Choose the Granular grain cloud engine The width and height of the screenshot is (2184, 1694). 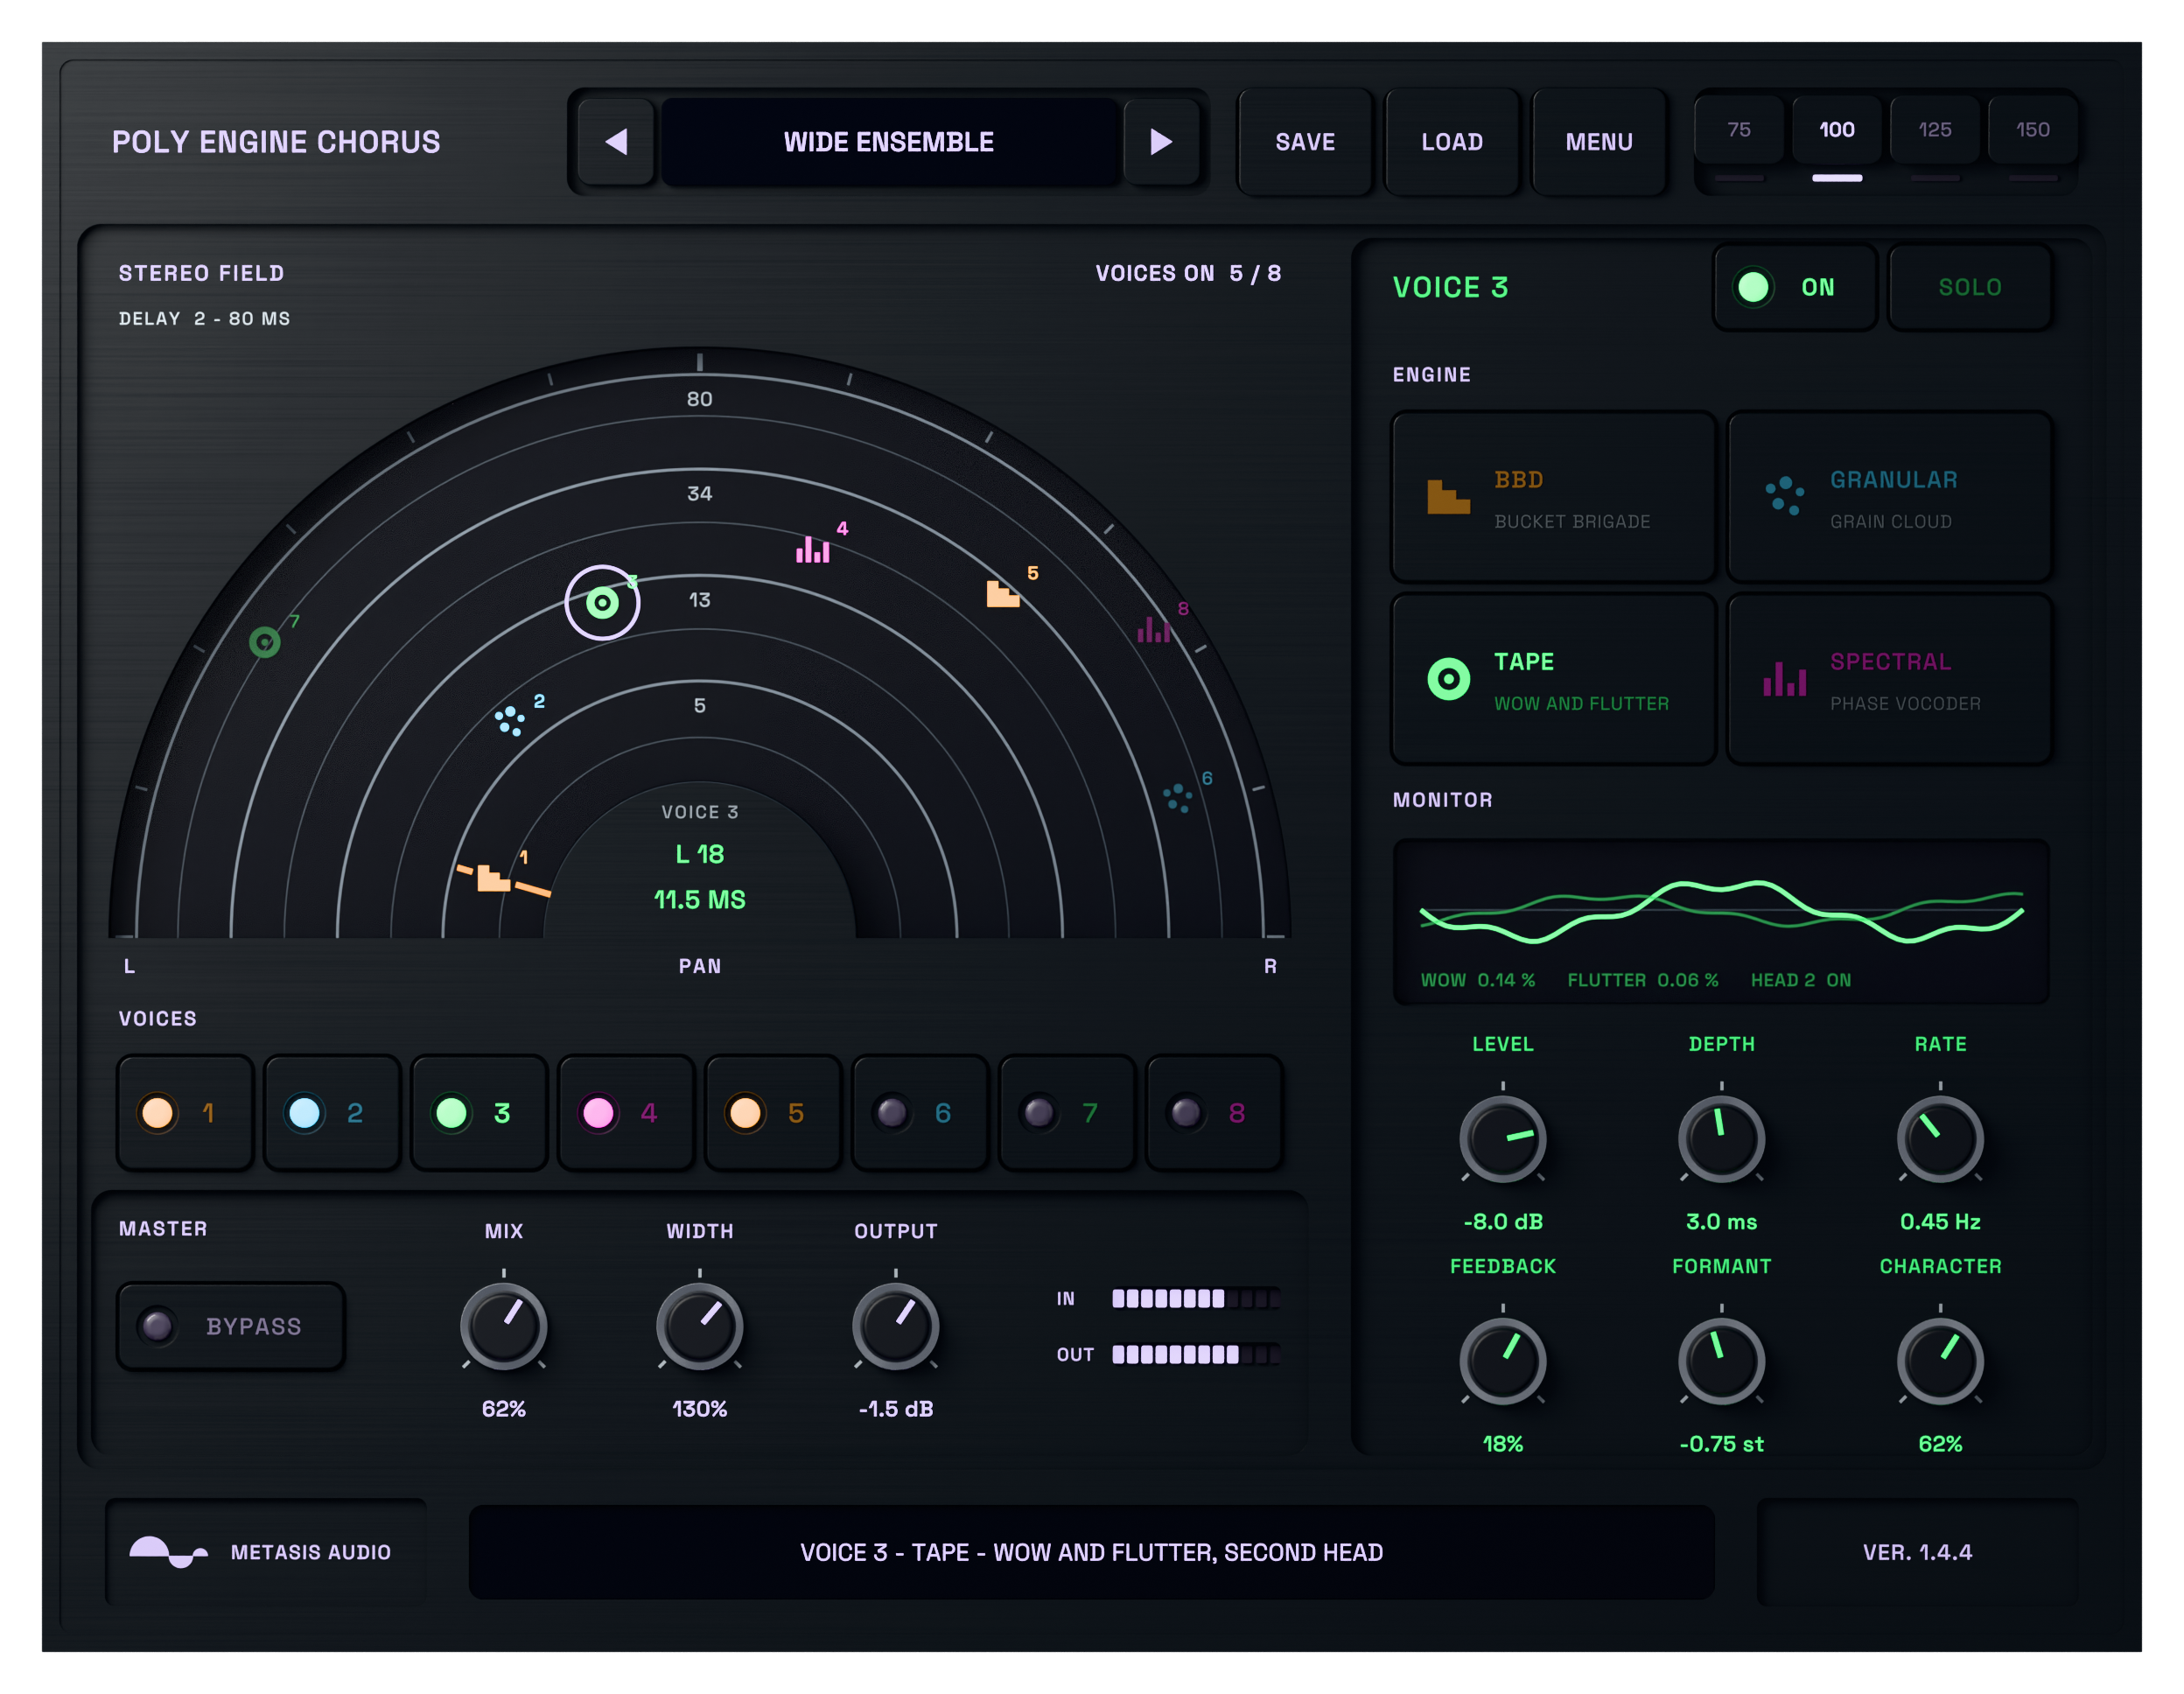[1889, 497]
